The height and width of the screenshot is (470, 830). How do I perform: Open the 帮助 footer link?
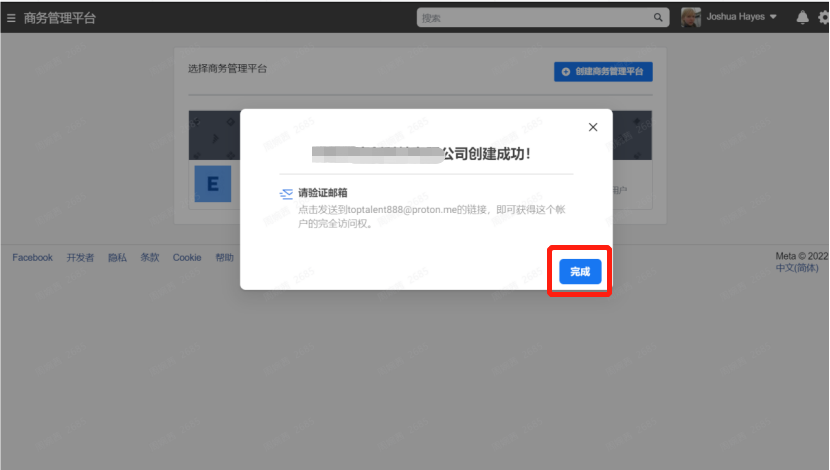click(x=224, y=258)
